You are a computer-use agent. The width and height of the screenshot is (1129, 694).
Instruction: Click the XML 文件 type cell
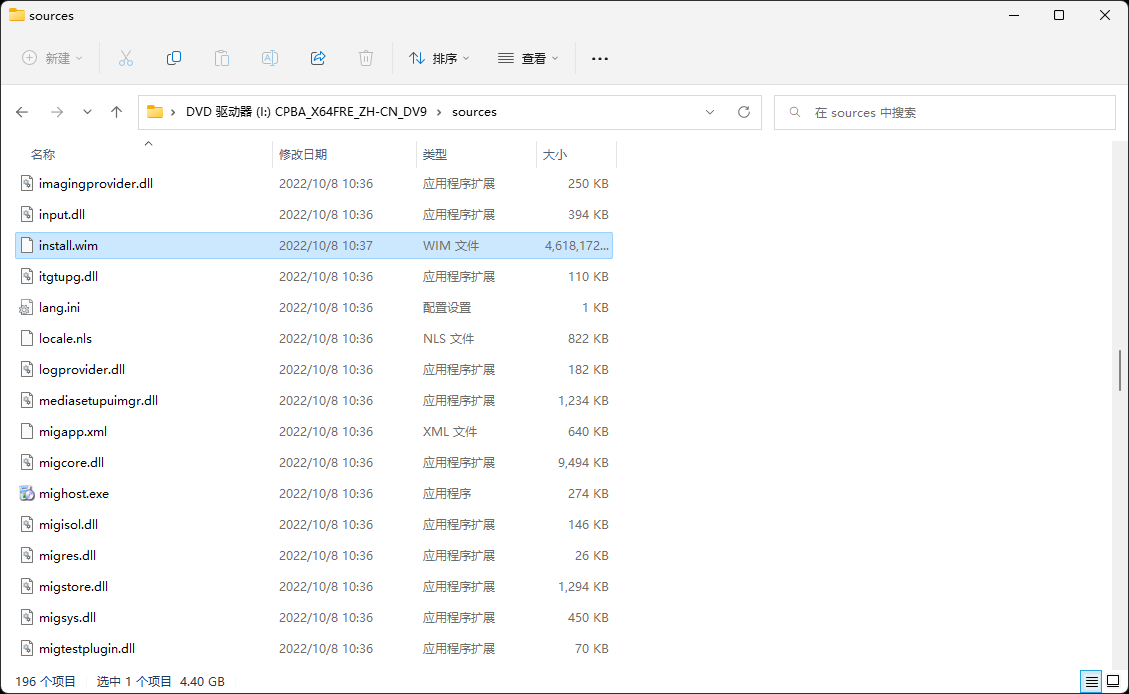(450, 431)
